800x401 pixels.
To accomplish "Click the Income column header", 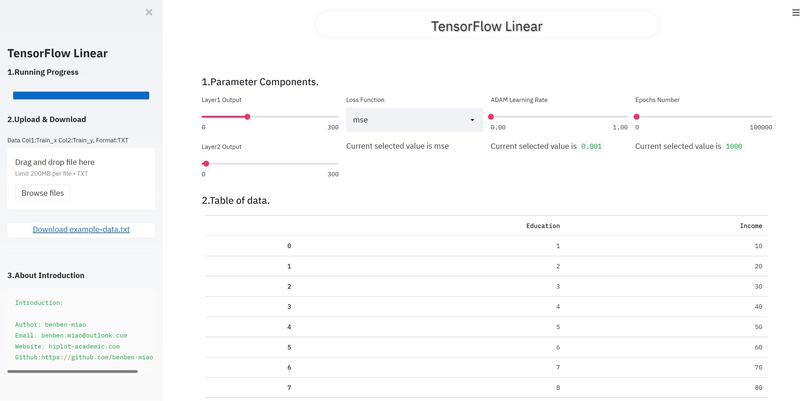I will pos(750,226).
